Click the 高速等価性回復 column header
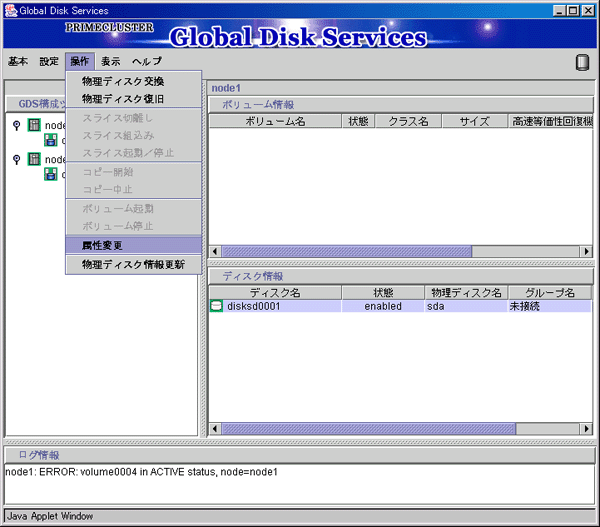Screen dimensions: 600x527 551,121
